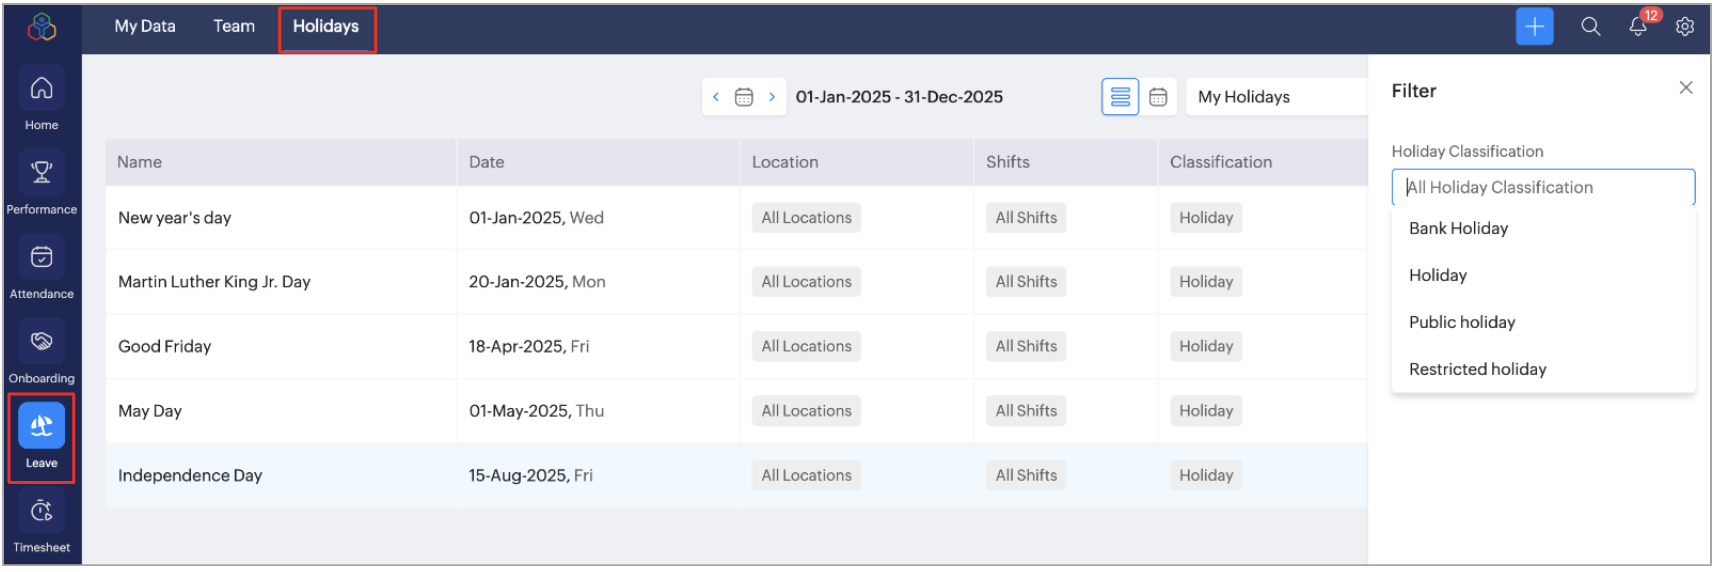Screen dimensions: 1716x572
Task: Switch to the My Data tab
Action: (145, 27)
